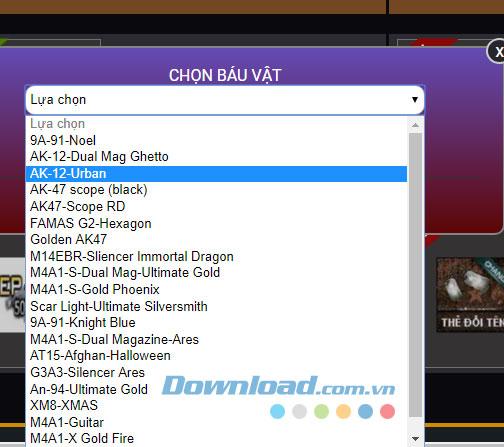Select AK-47 scope (black) item

[216, 190]
